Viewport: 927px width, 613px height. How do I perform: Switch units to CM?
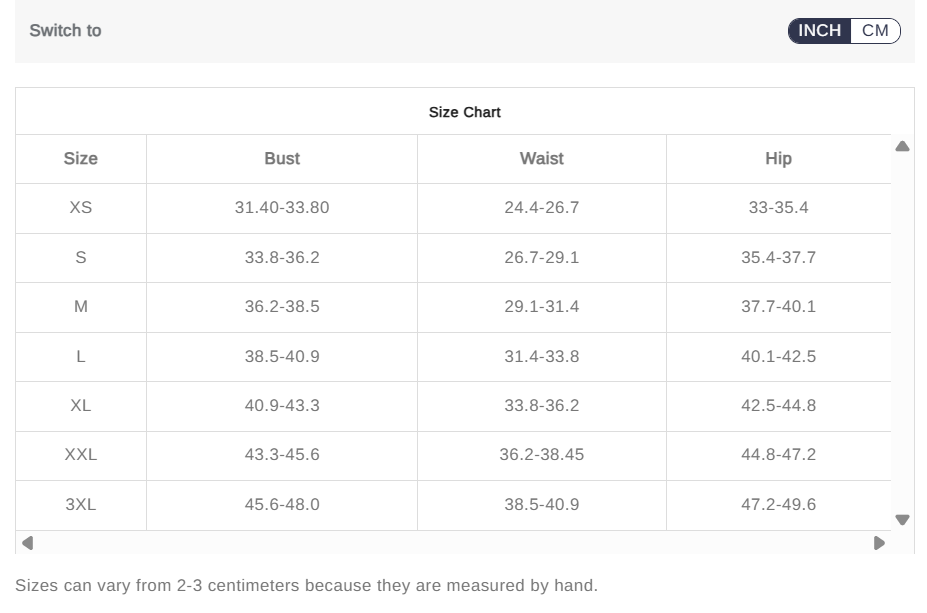(x=875, y=31)
